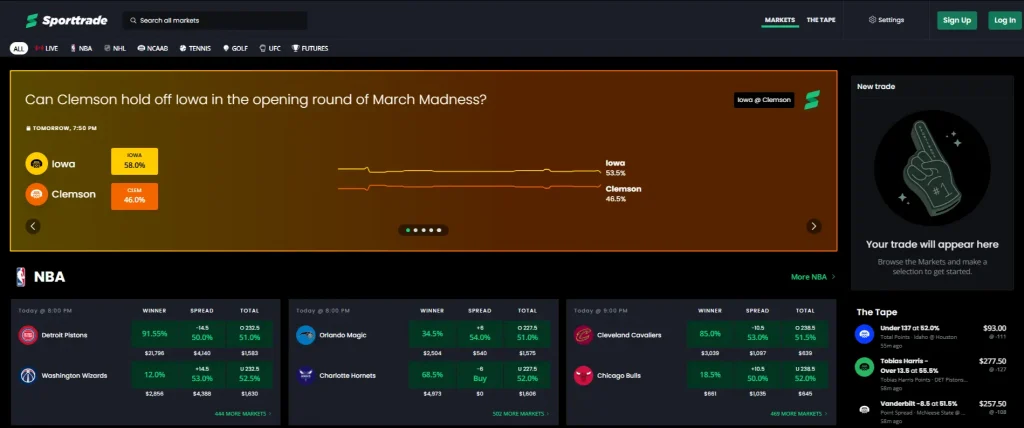This screenshot has width=1024, height=428.
Task: Select Pistons total O 232.5 cell
Action: pos(249,334)
